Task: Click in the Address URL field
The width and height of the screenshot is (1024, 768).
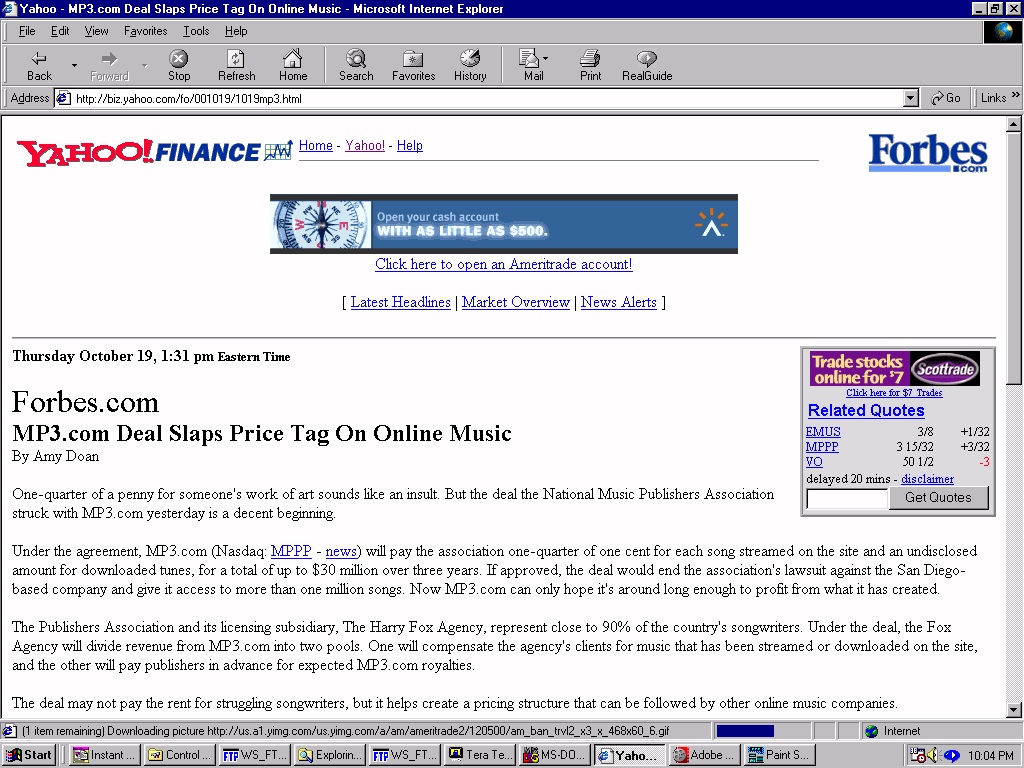Action: [488, 99]
